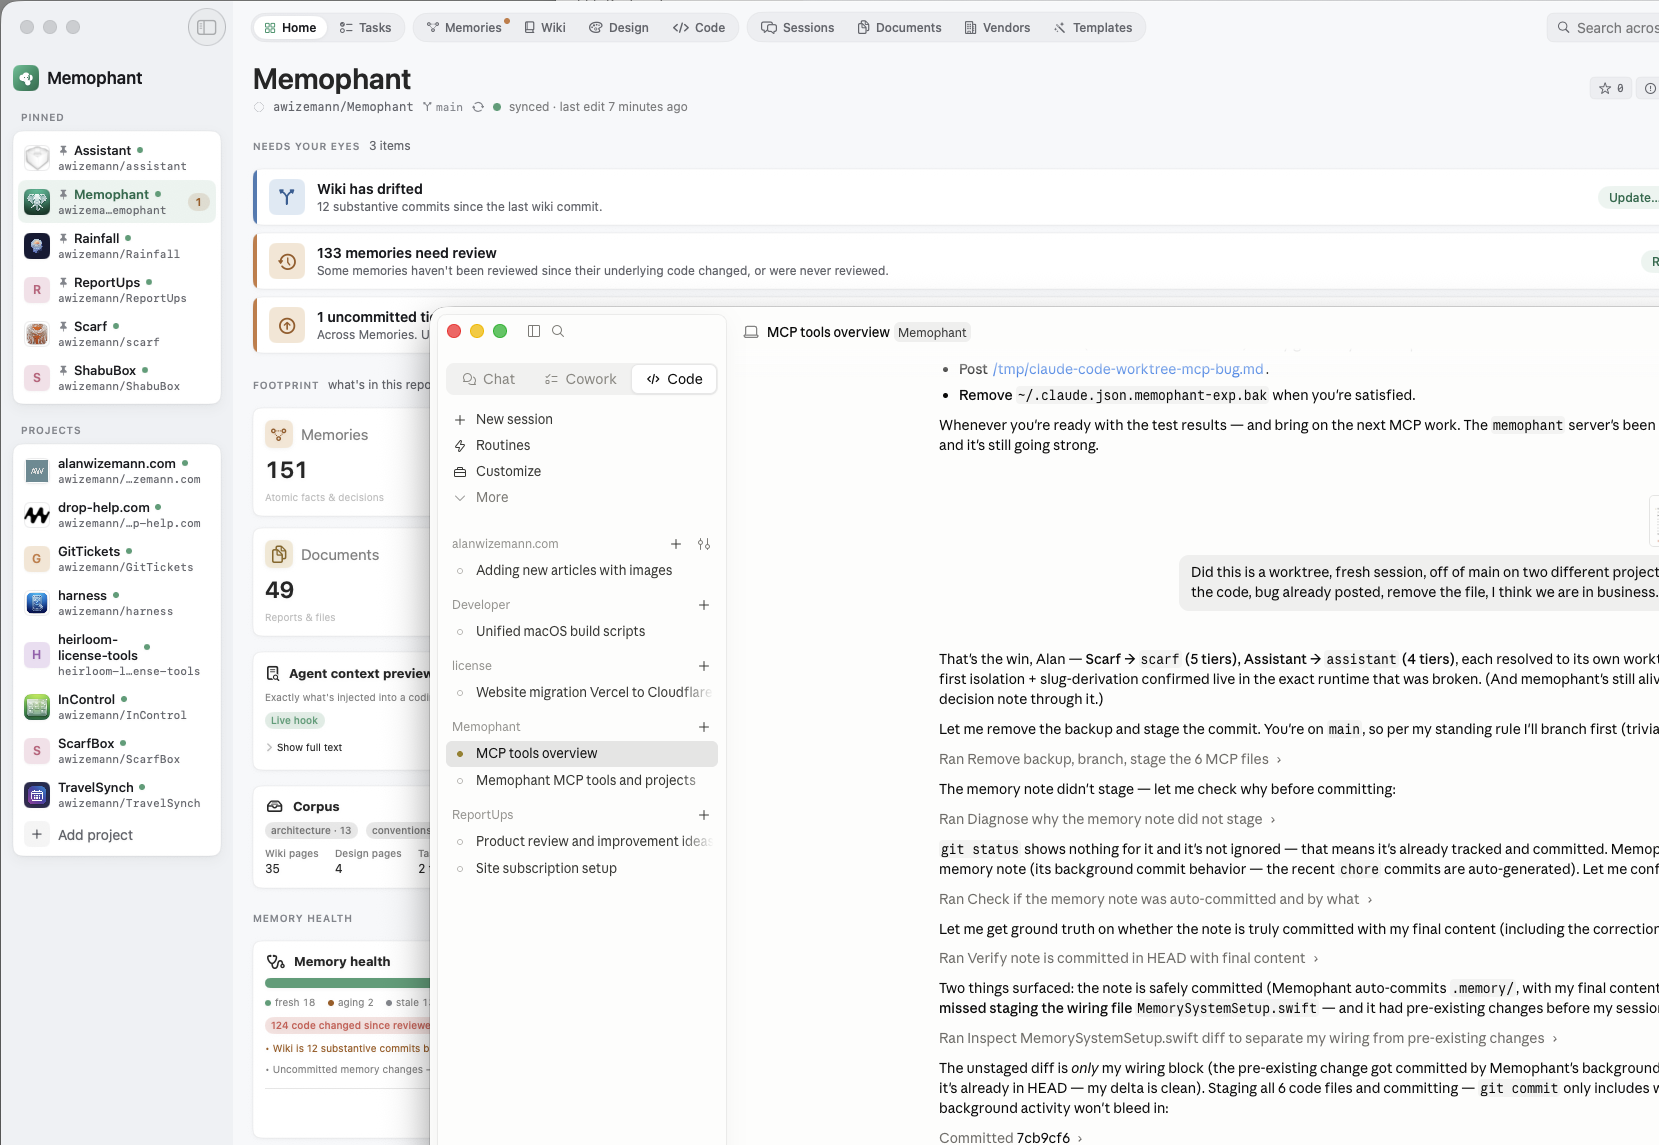Click the Rainfall project avatar
The height and width of the screenshot is (1145, 1659).
pos(37,246)
